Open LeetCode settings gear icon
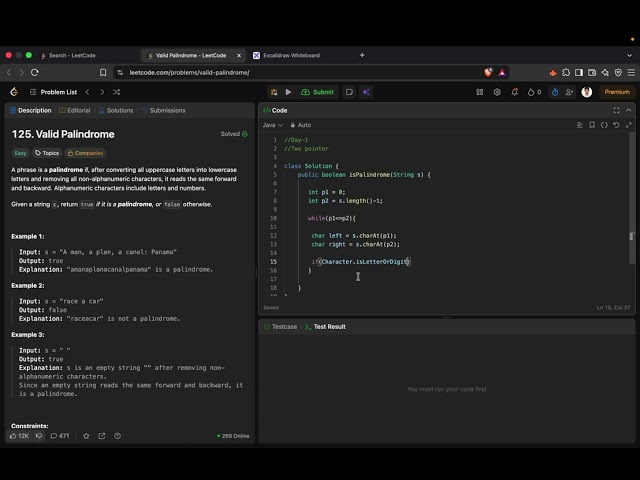Viewport: 640px width, 480px height. pos(497,92)
